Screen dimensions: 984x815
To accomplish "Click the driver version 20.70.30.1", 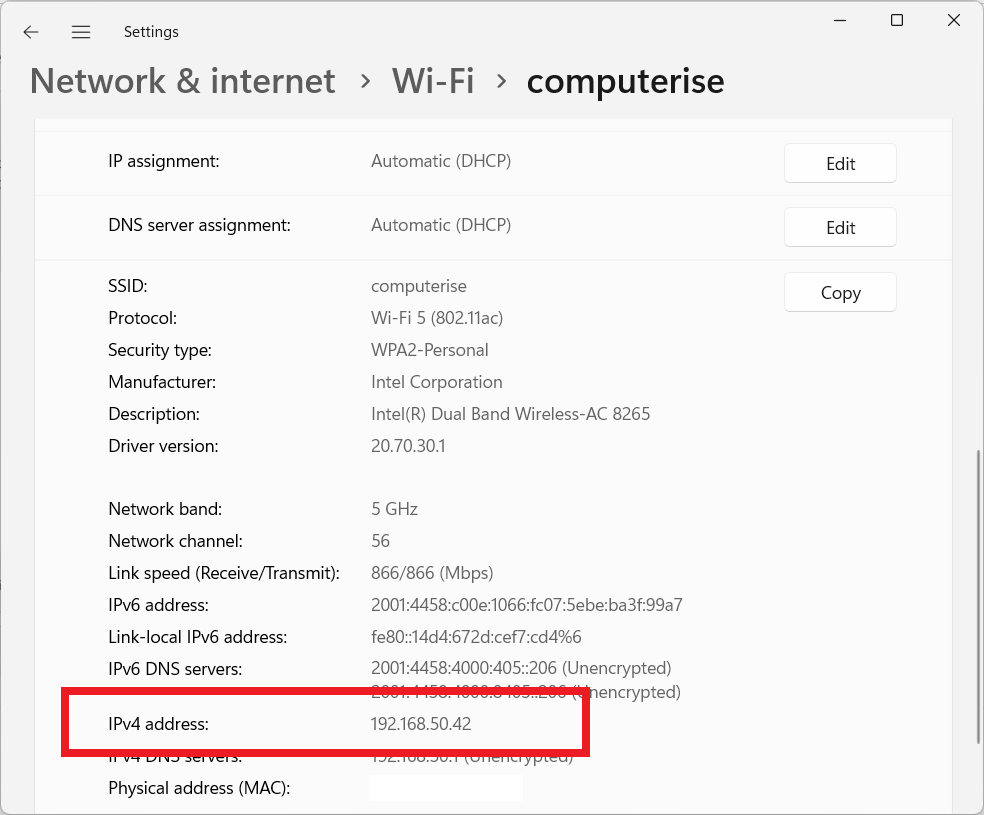I will [408, 446].
